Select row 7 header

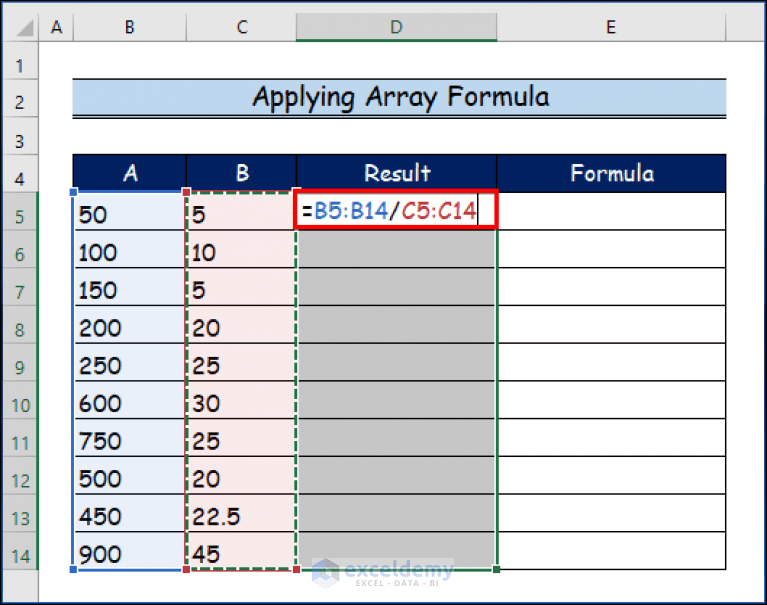[20, 287]
